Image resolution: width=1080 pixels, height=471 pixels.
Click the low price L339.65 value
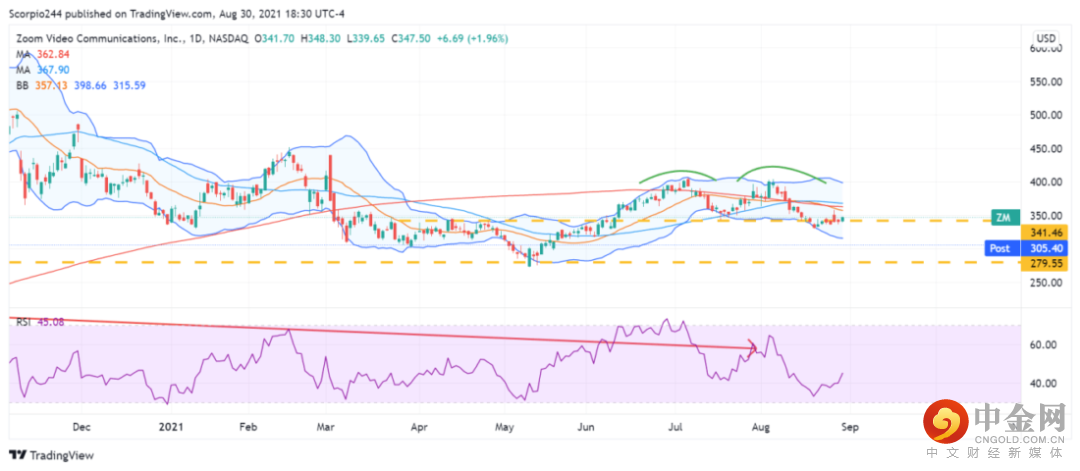(x=366, y=39)
